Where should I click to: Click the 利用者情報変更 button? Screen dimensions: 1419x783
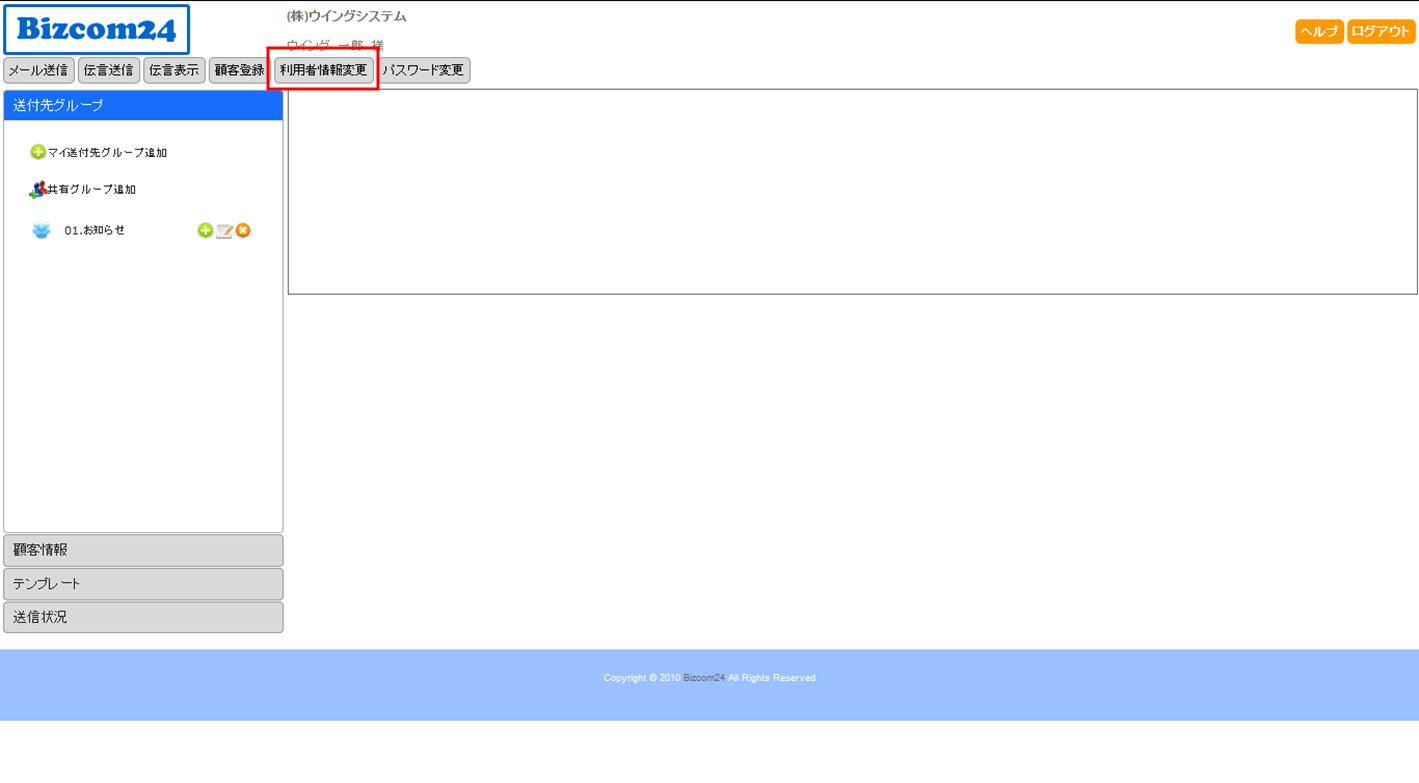coord(323,70)
